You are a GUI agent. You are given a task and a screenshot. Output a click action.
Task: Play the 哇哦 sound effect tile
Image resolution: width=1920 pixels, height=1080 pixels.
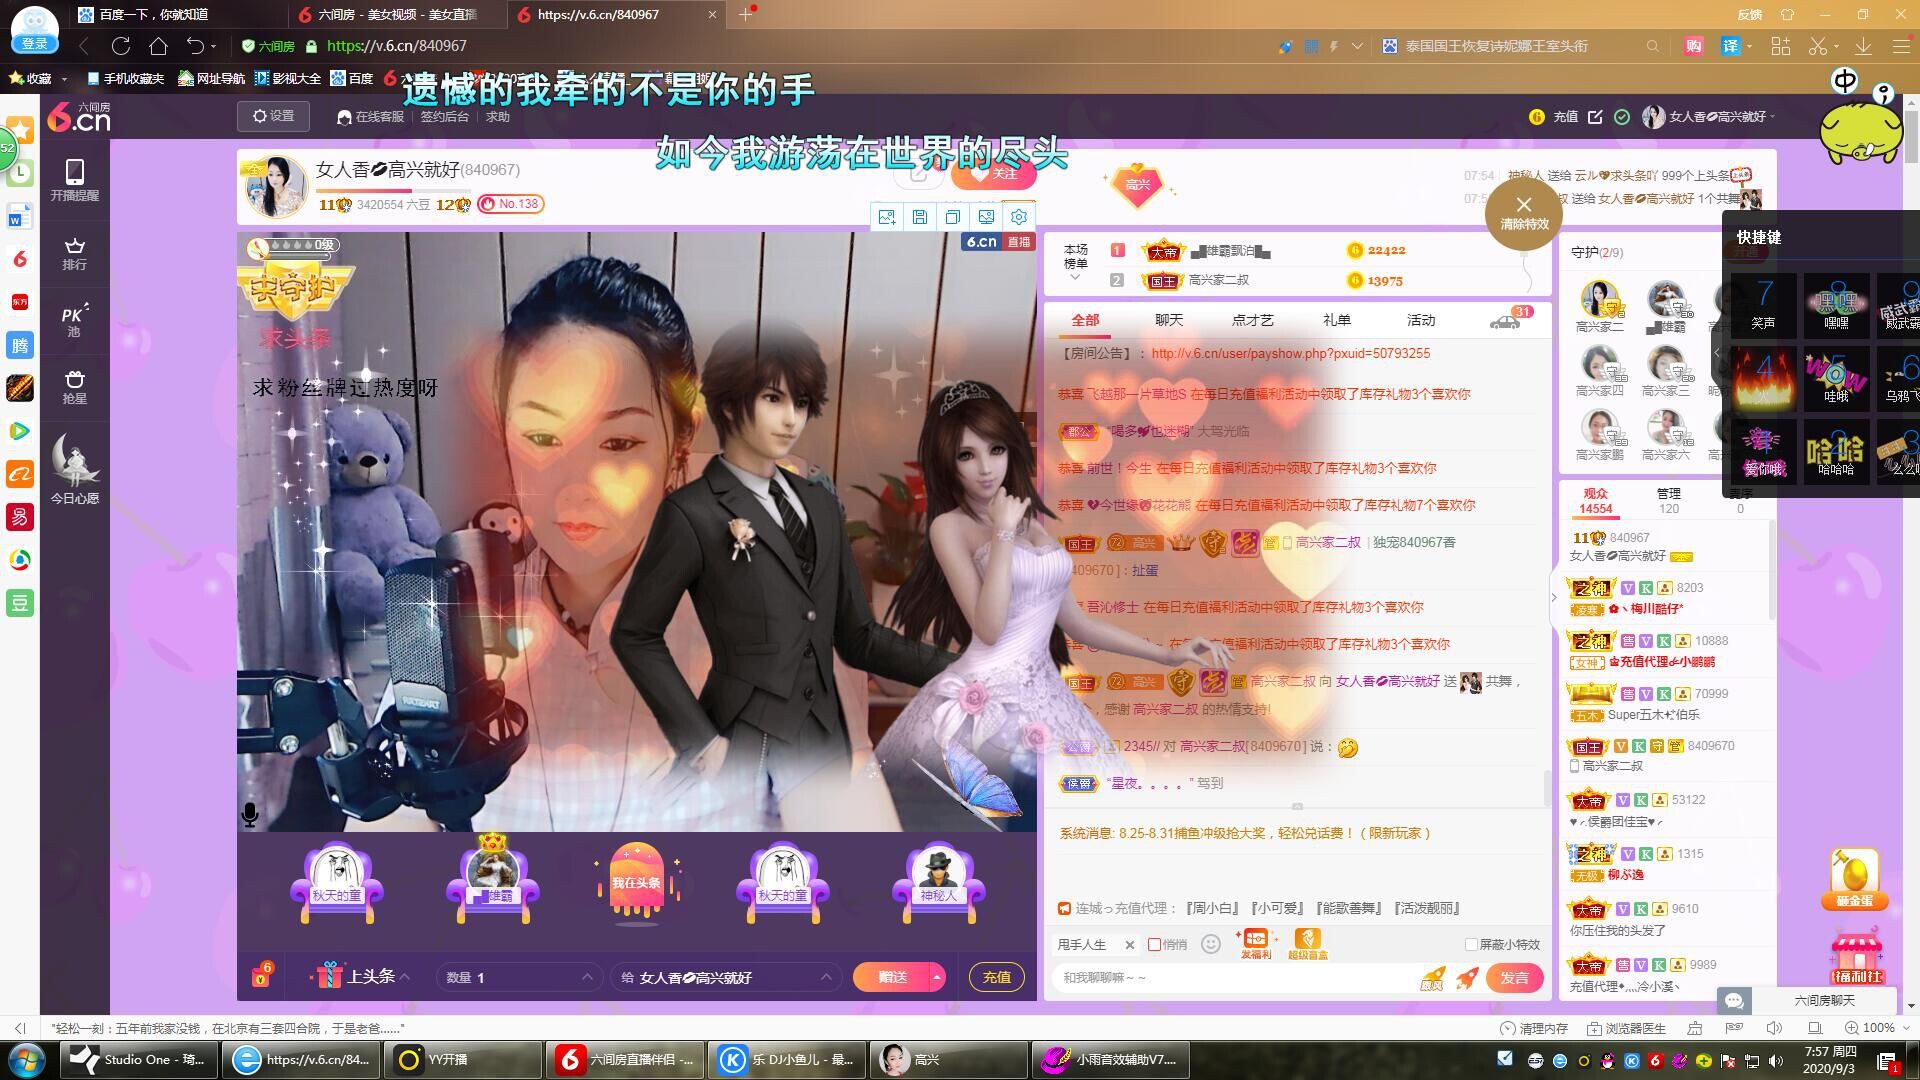tap(1836, 378)
